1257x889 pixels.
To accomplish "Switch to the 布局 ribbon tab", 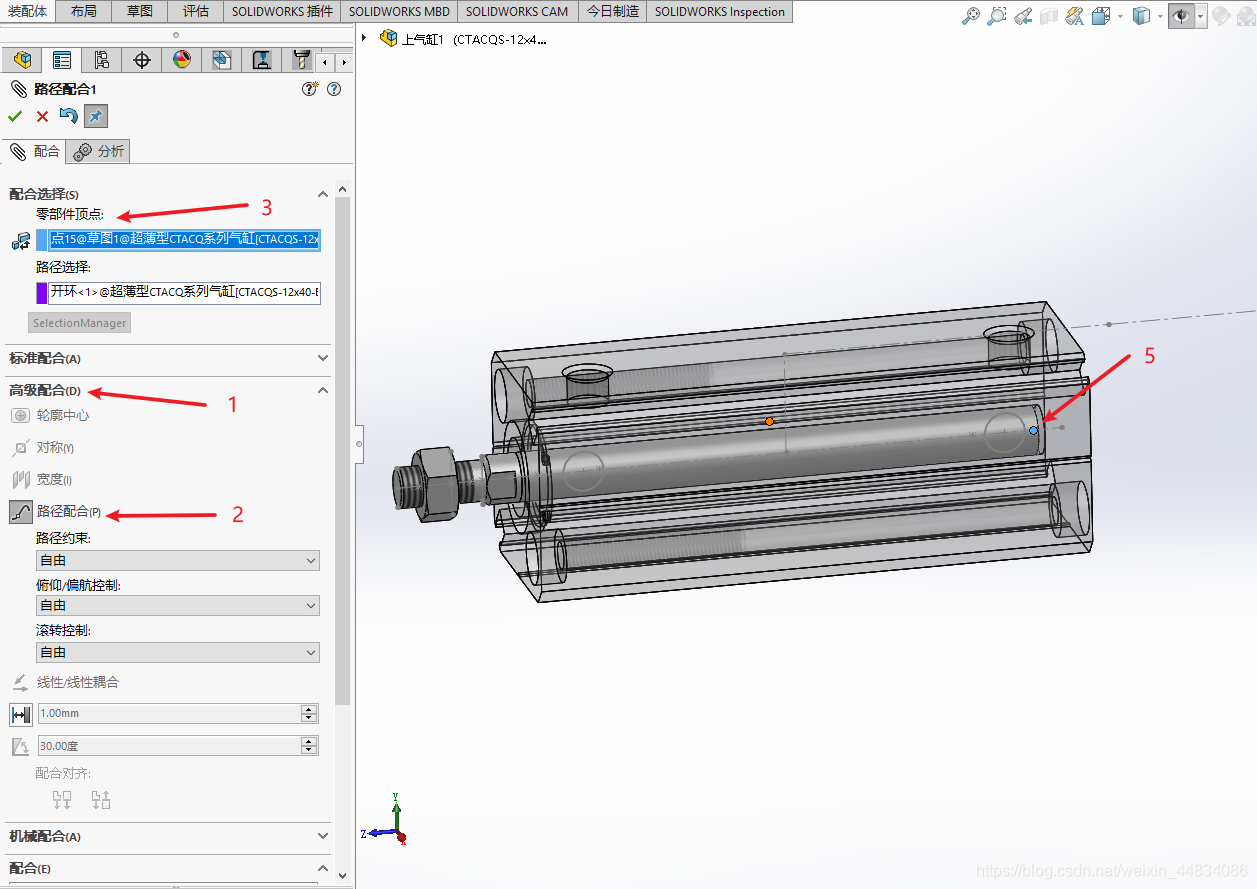I will click(84, 11).
